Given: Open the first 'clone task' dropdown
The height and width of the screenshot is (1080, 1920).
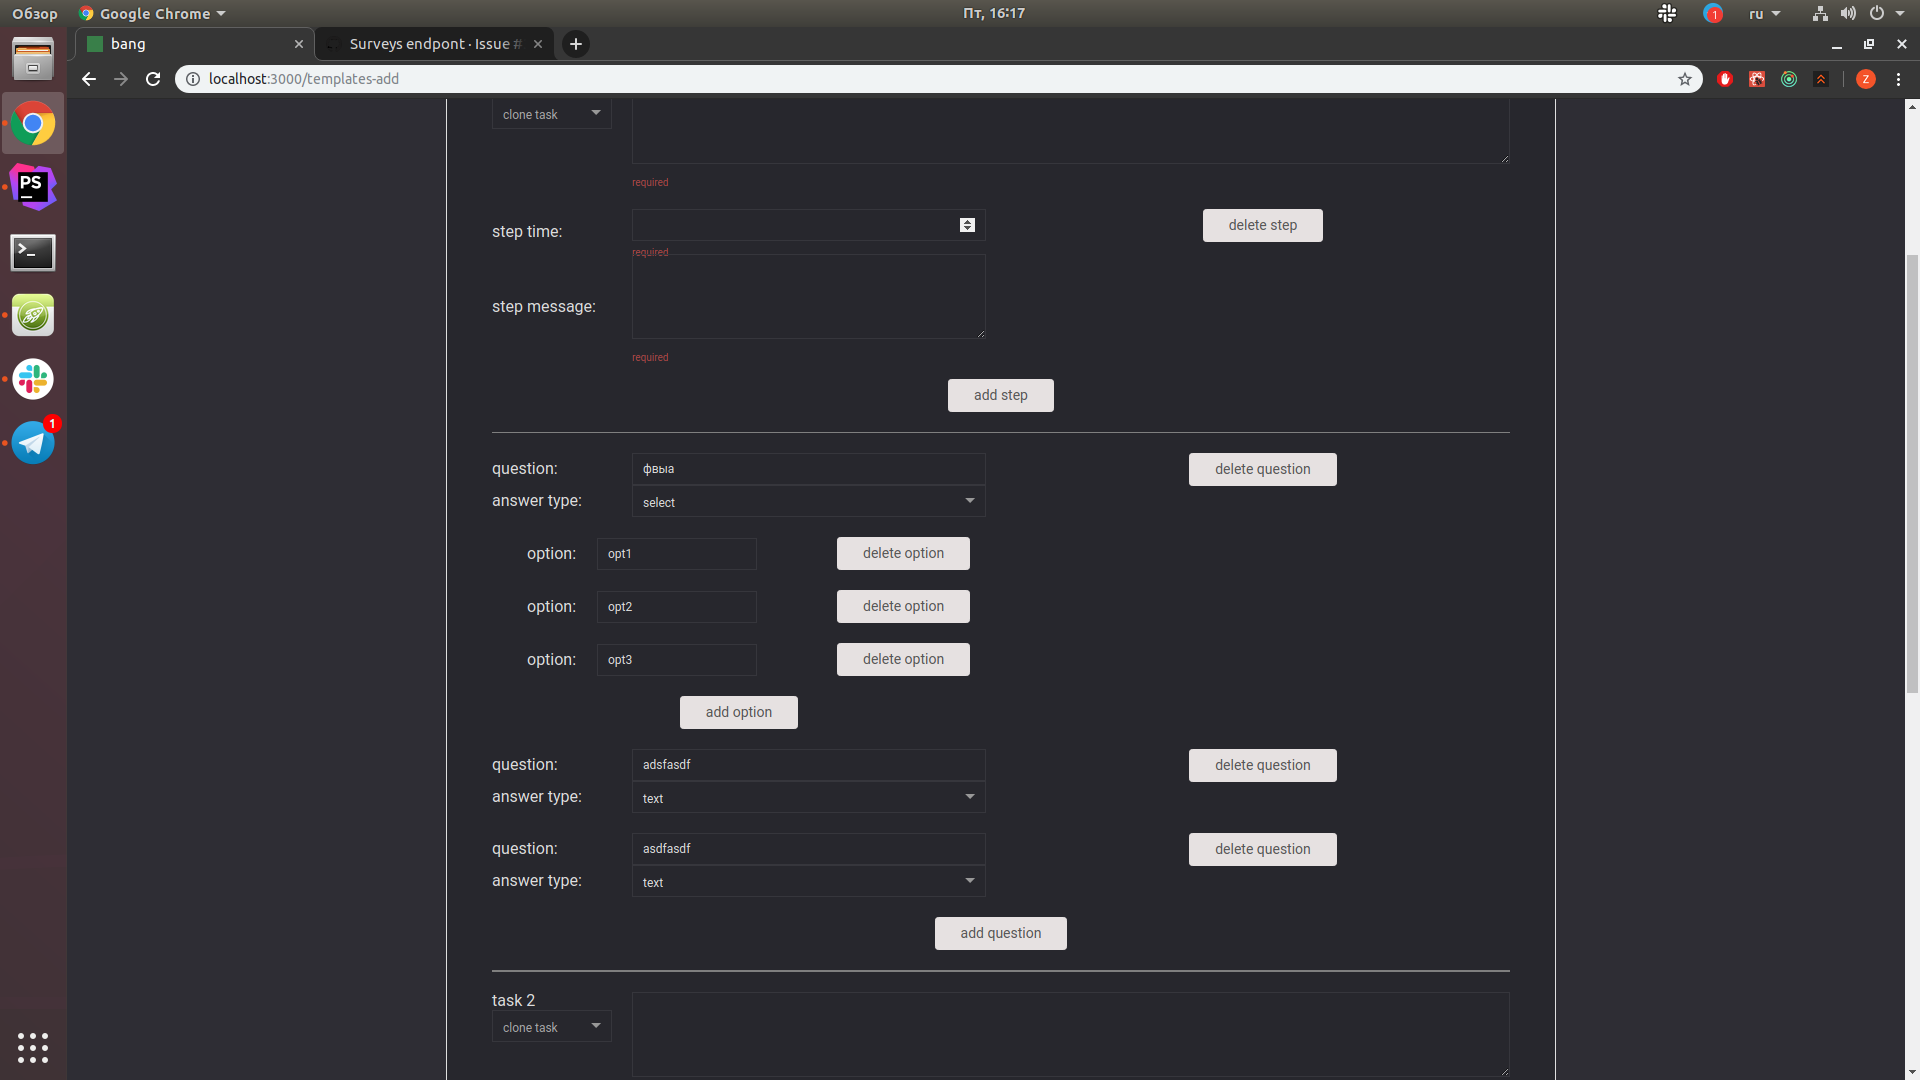Looking at the screenshot, I should click(x=551, y=113).
